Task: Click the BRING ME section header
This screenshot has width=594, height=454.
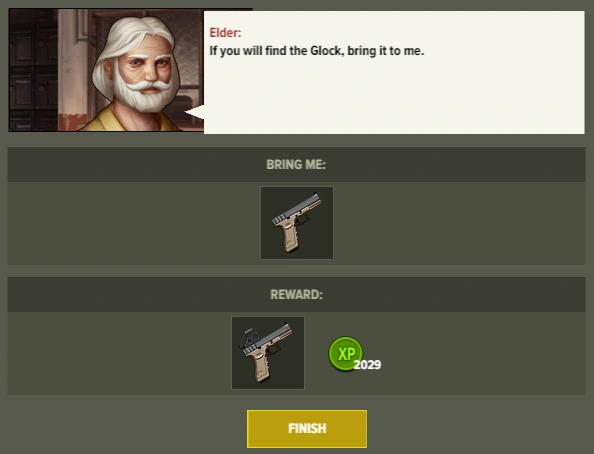Action: [x=296, y=164]
